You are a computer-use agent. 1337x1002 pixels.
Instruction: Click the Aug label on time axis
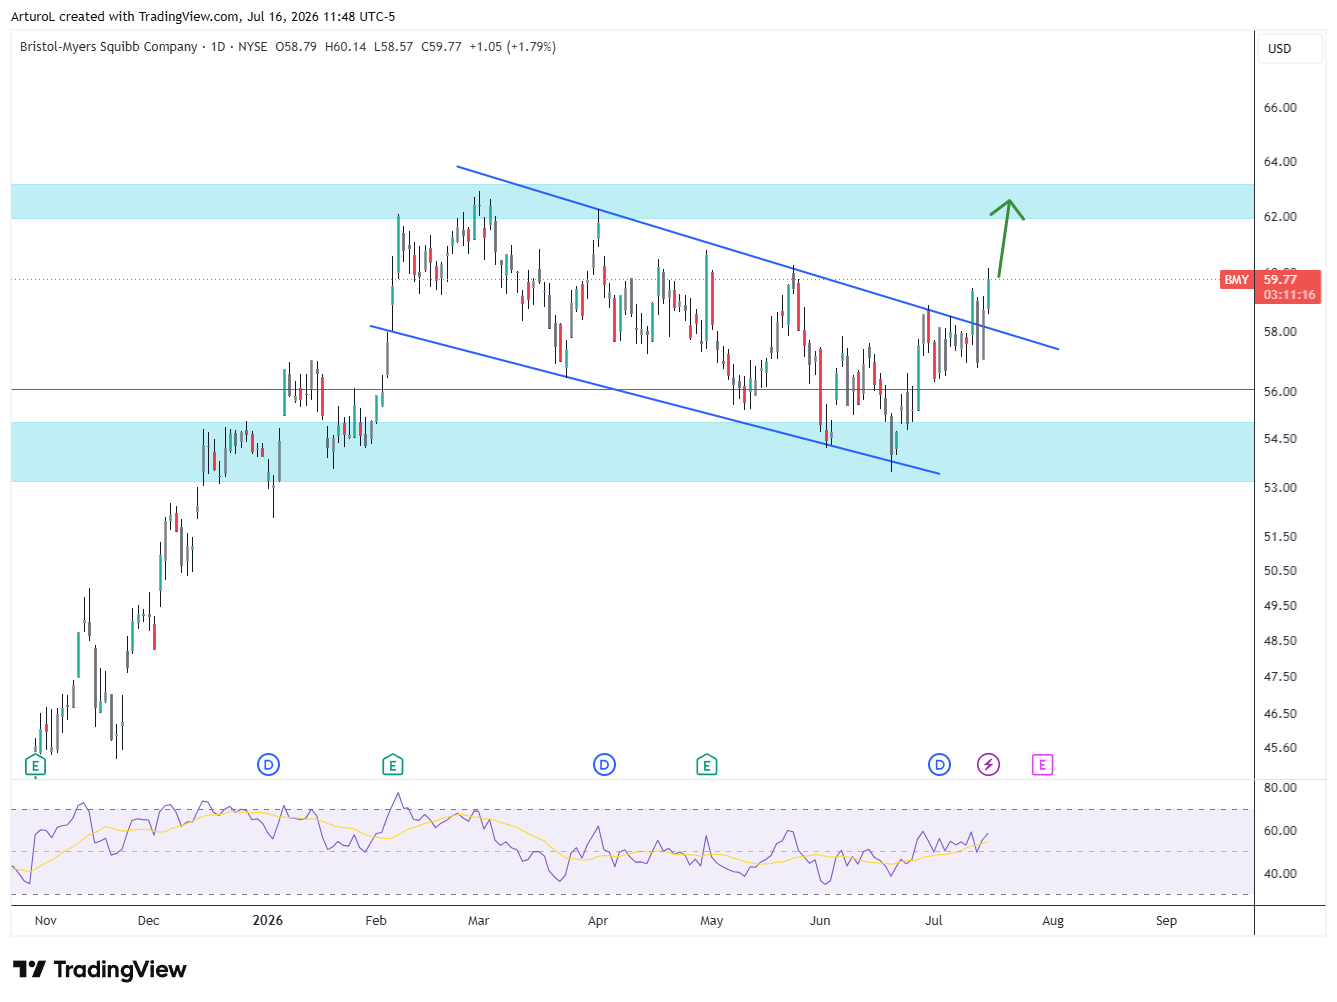1053,920
